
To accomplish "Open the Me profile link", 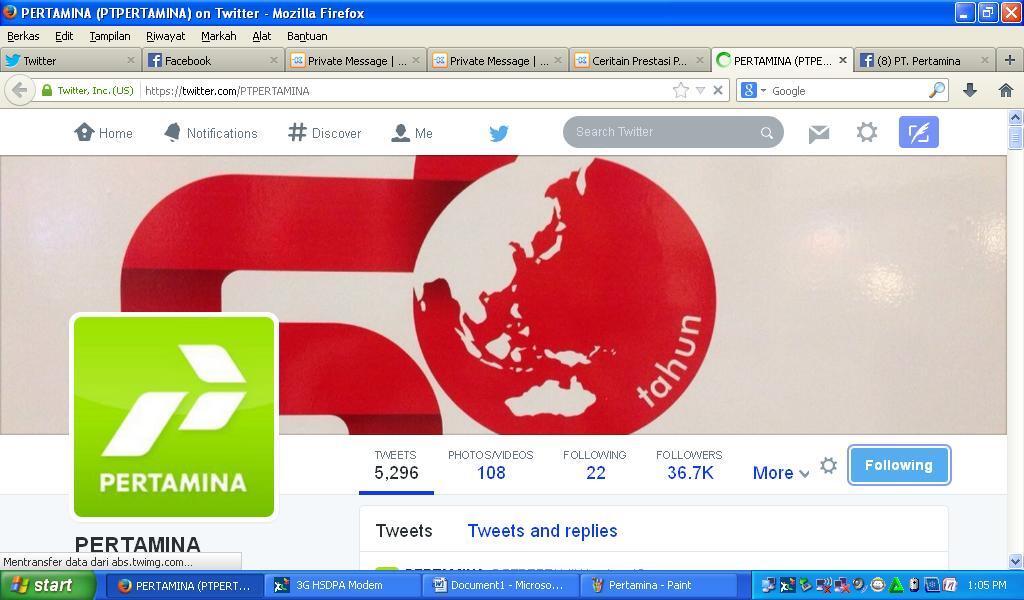I will click(x=412, y=133).
